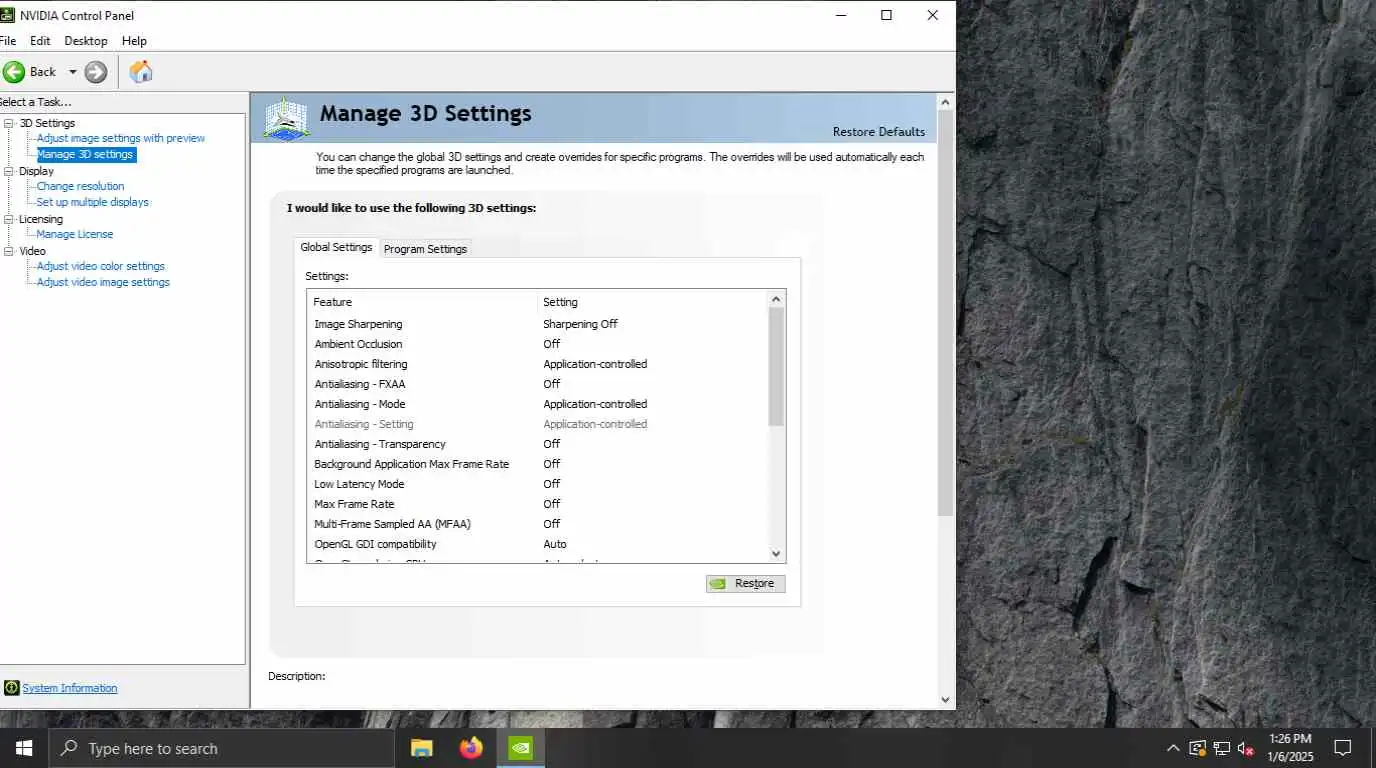The width and height of the screenshot is (1376, 768).
Task: Open Change resolution task
Action: point(80,186)
